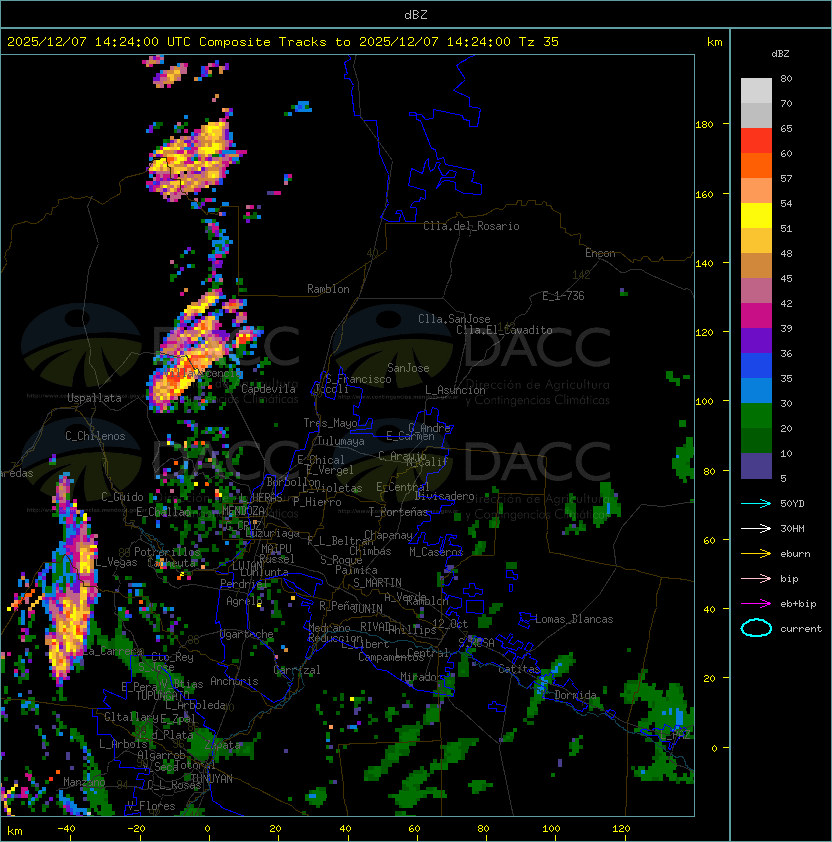Click the cyan 50YD arrow legend icon
832x842 pixels.
pos(756,503)
